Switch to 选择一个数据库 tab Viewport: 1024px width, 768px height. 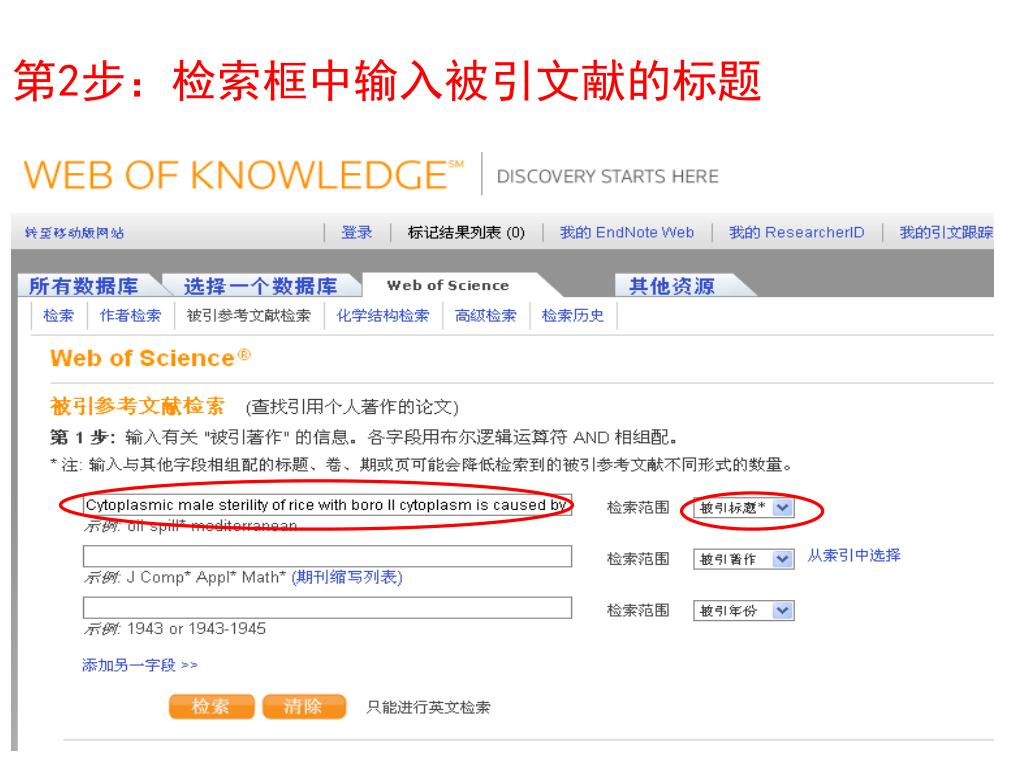(260, 285)
